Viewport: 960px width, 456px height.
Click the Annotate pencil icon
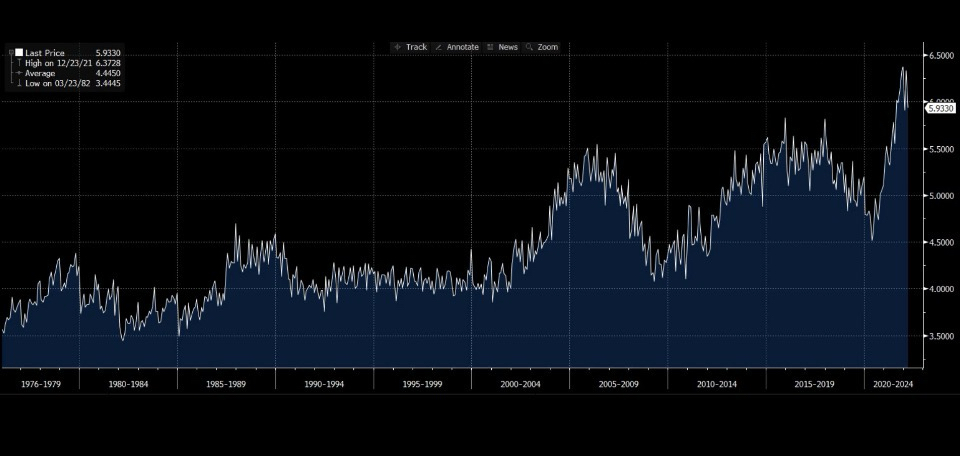click(x=439, y=47)
